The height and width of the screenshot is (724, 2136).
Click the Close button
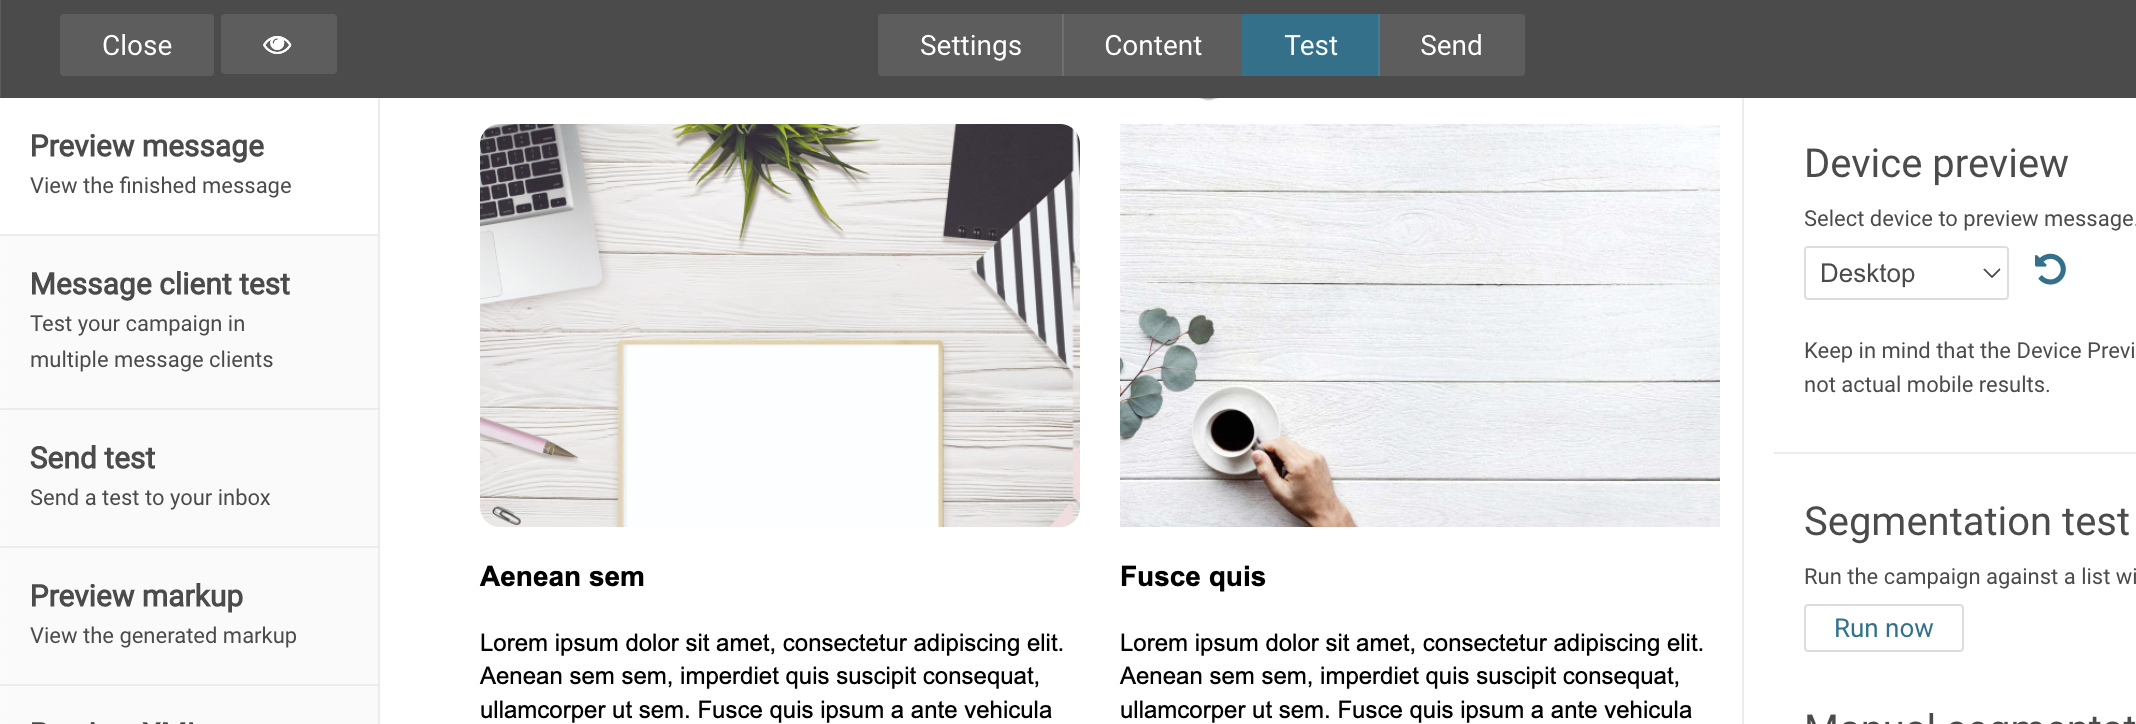pyautogui.click(x=137, y=45)
